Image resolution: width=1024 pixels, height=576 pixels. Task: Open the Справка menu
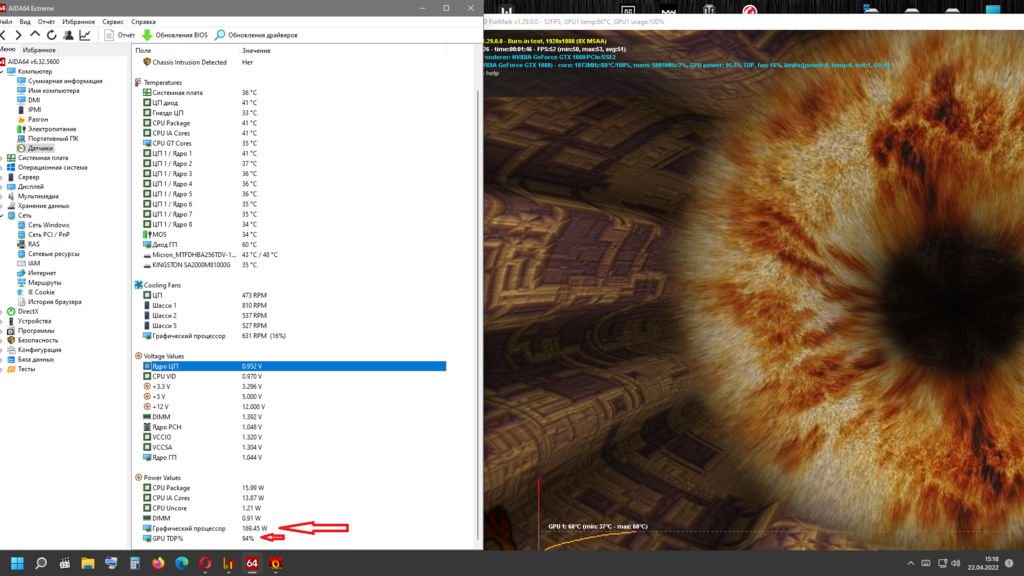(x=143, y=22)
